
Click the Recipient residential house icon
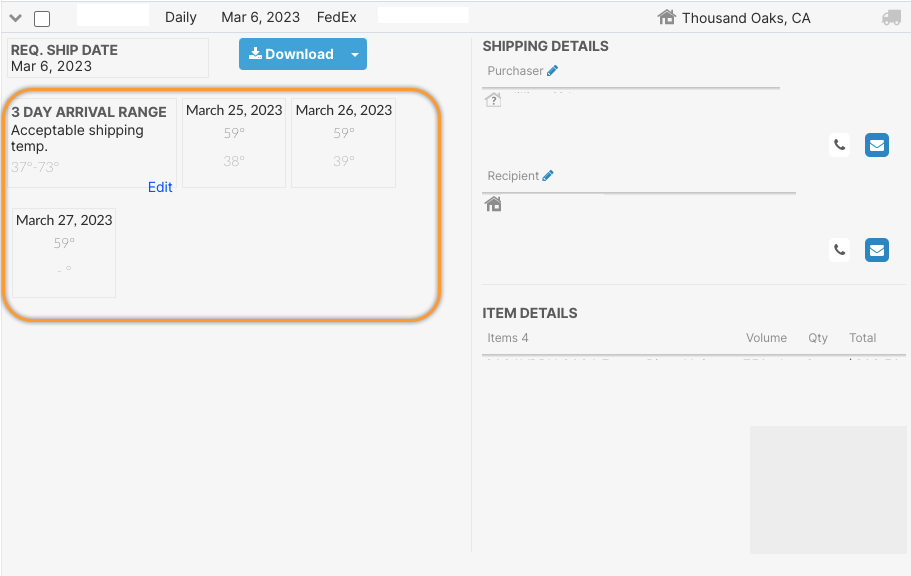click(x=493, y=204)
